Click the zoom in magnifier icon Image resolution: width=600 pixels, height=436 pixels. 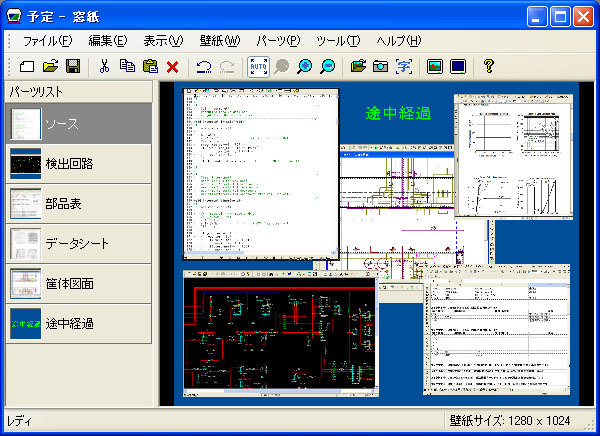coord(304,67)
